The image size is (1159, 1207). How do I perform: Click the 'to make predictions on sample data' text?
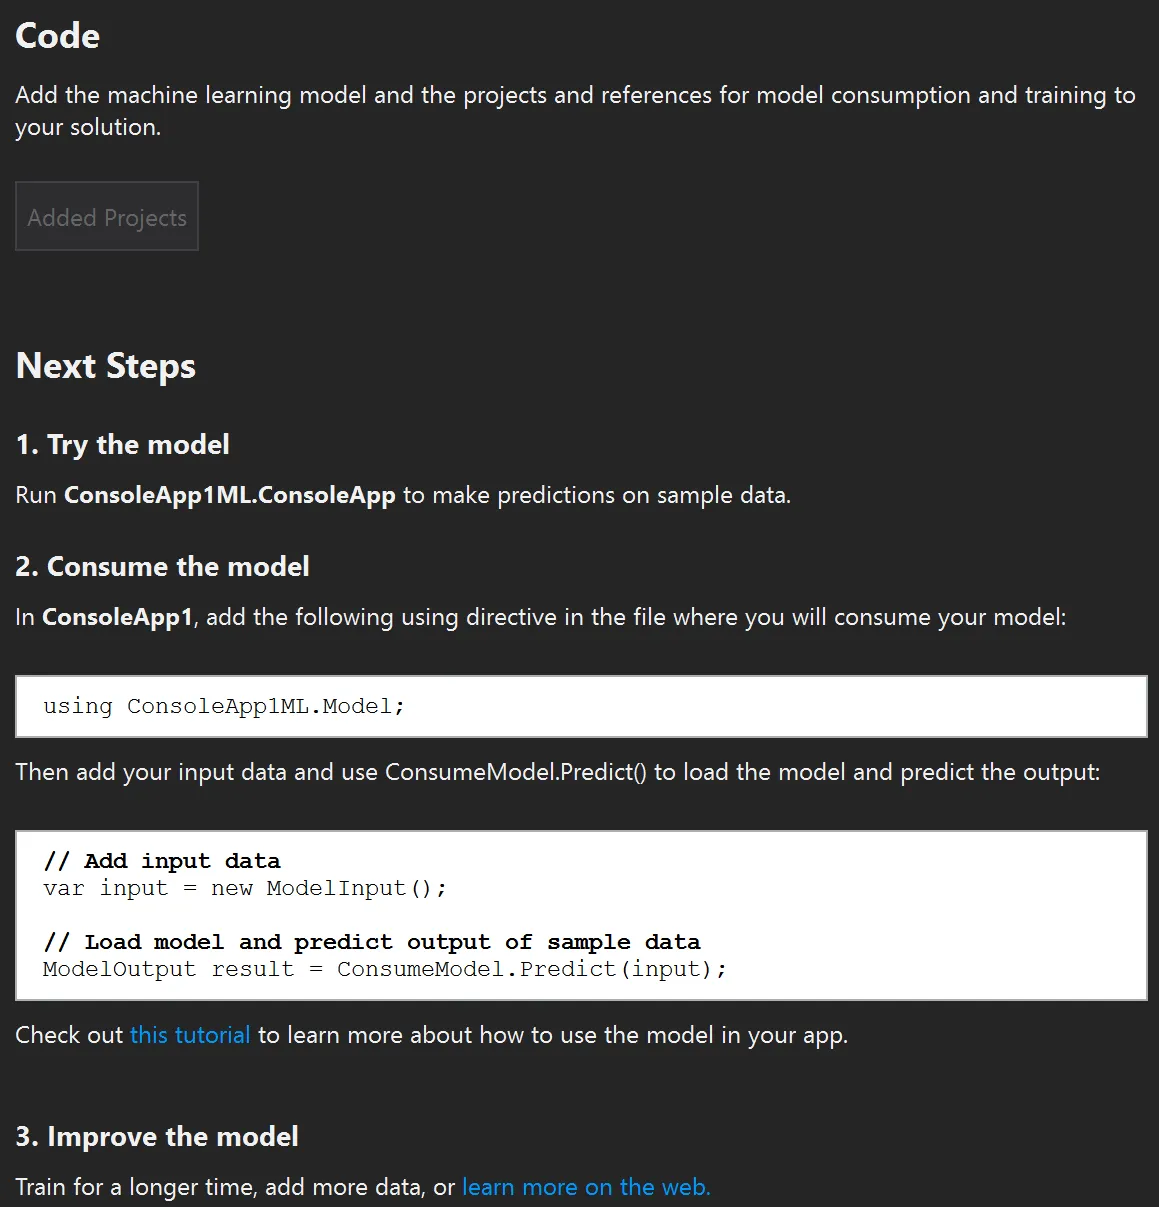[597, 495]
